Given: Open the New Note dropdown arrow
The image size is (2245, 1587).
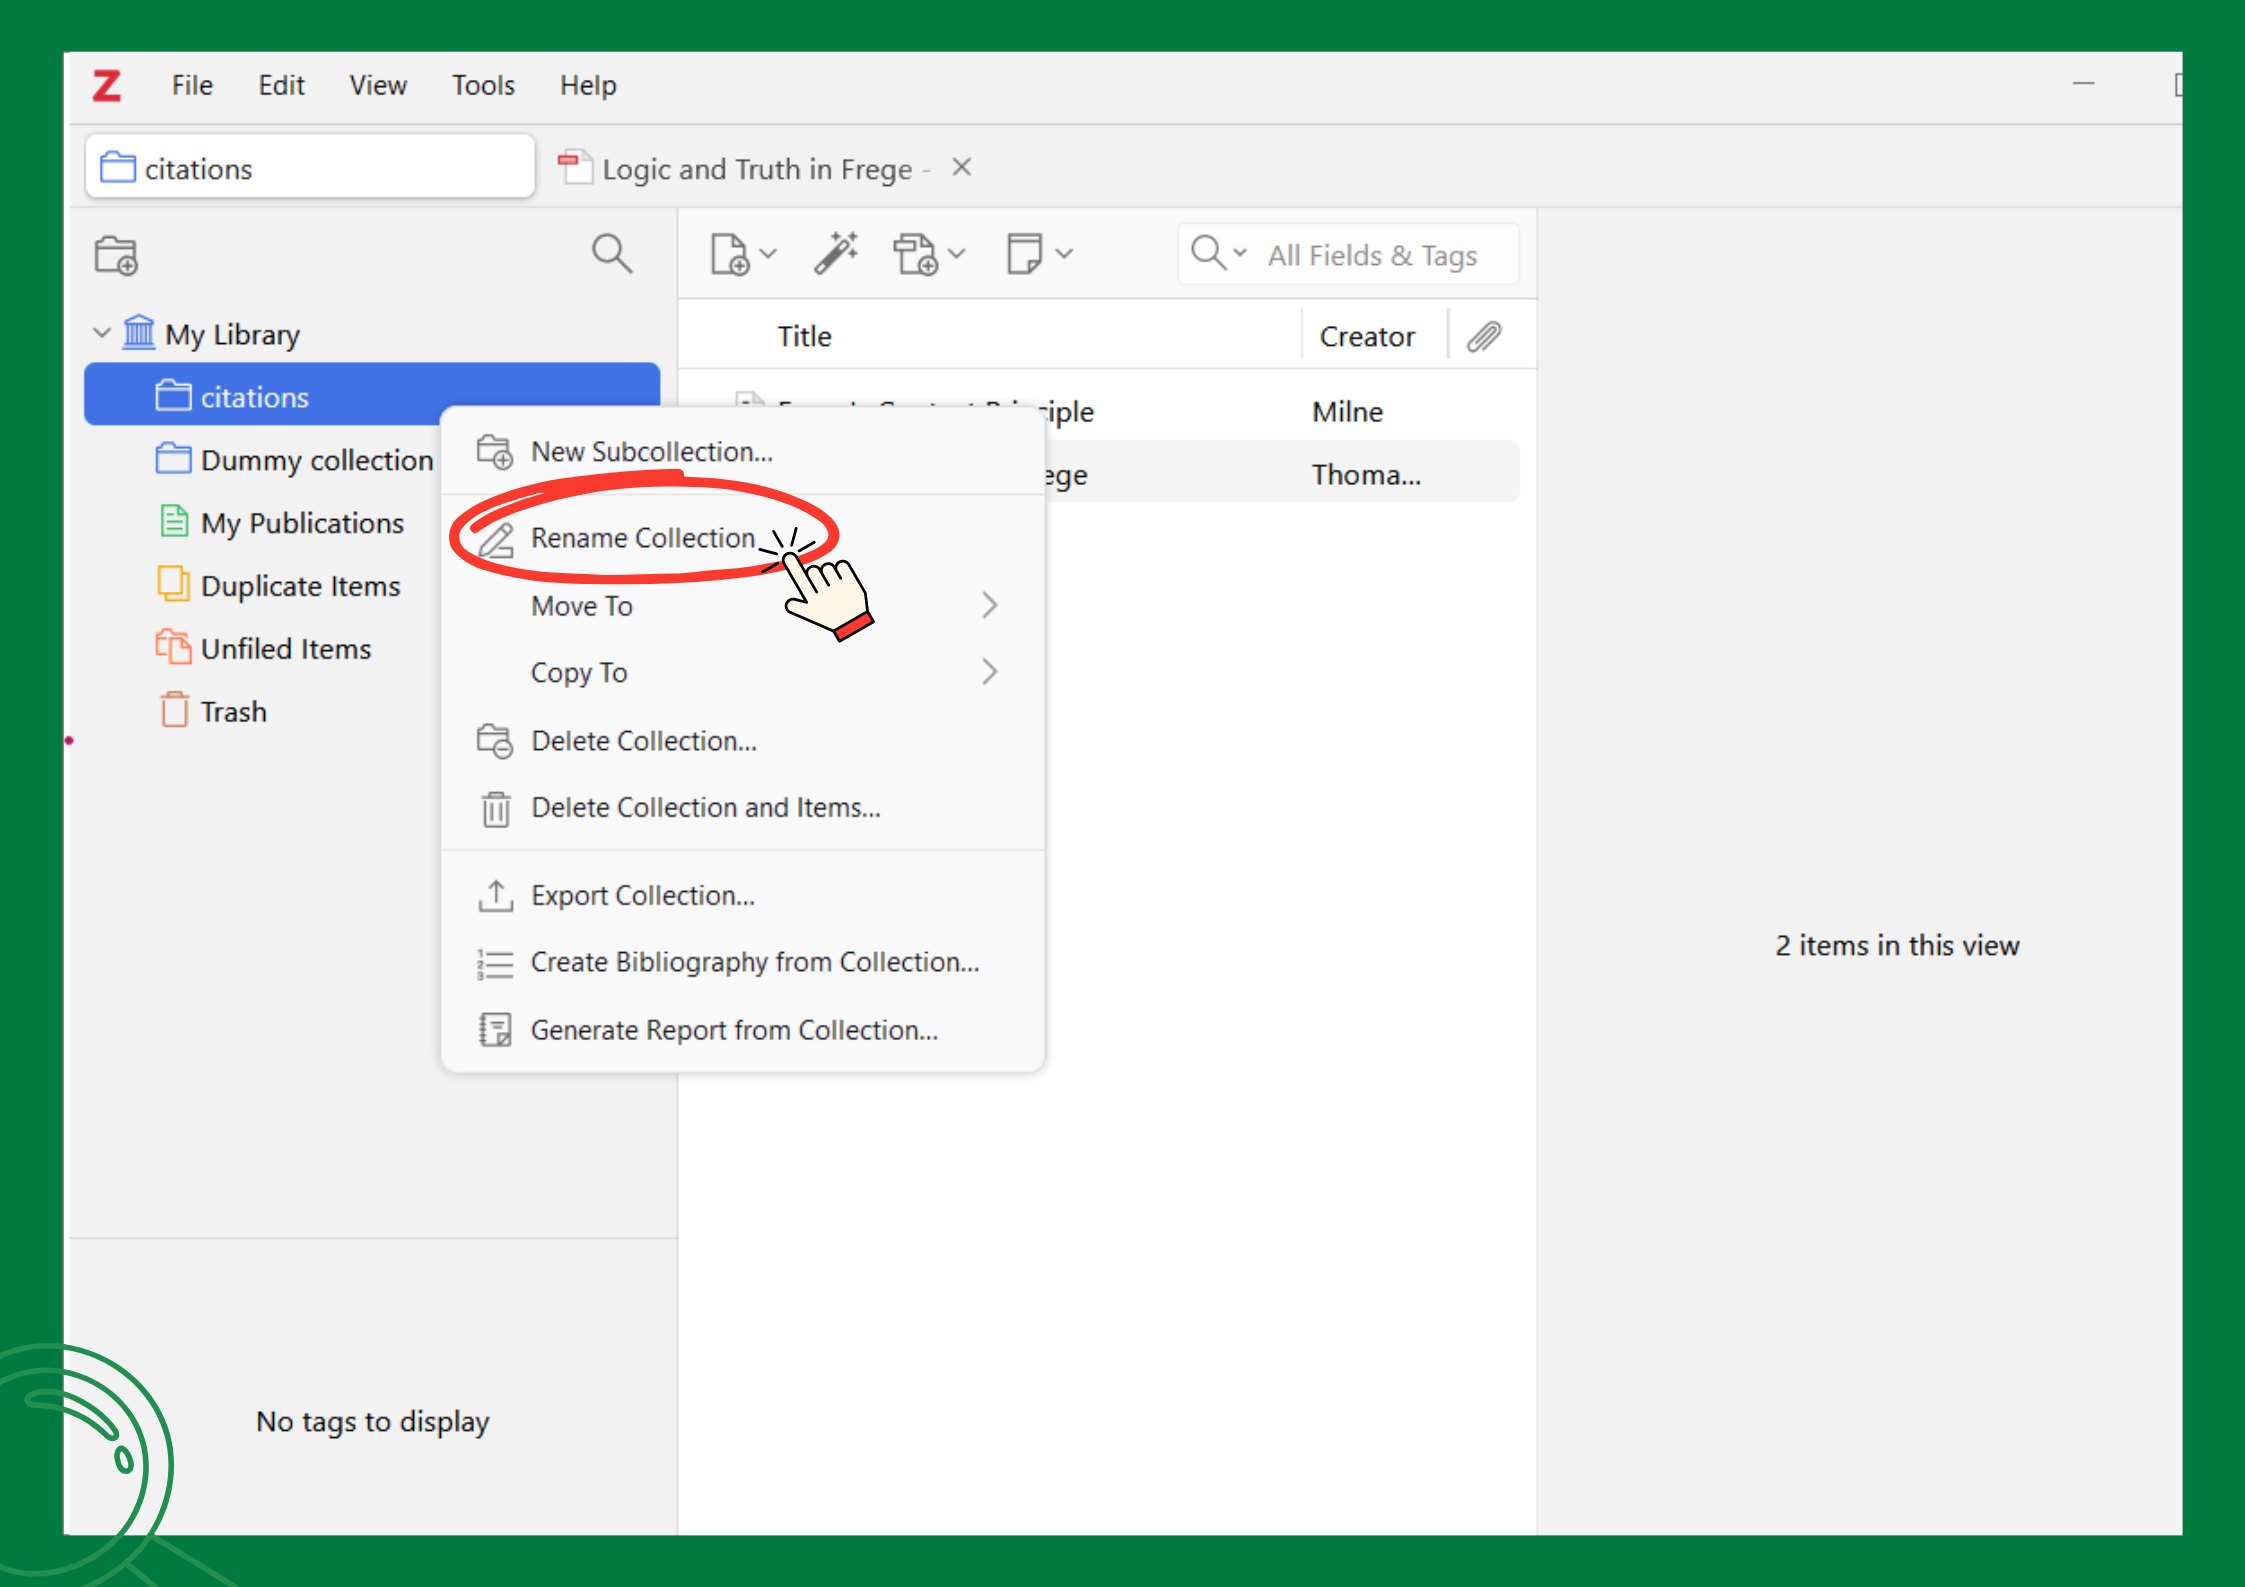Looking at the screenshot, I should pos(1065,254).
